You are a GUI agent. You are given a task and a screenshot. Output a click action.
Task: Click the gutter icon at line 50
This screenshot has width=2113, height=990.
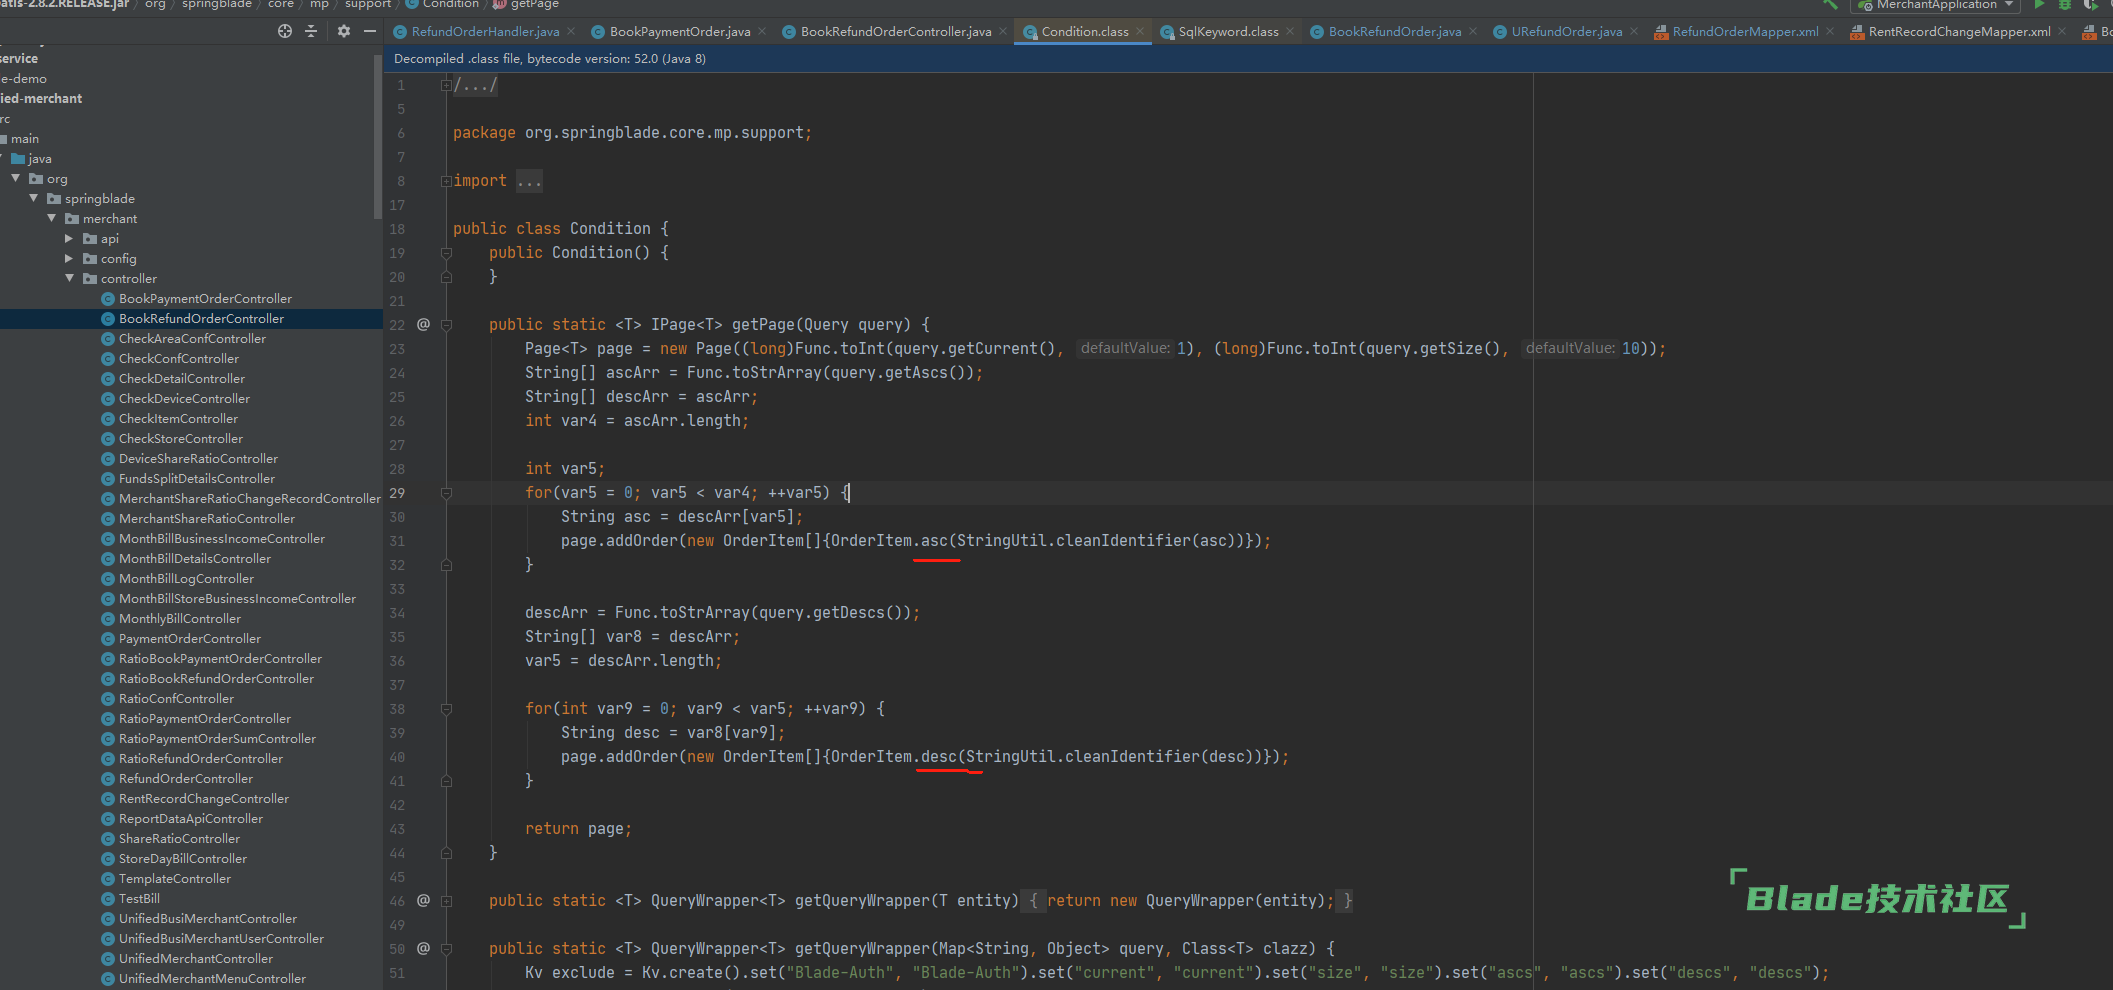(x=423, y=948)
